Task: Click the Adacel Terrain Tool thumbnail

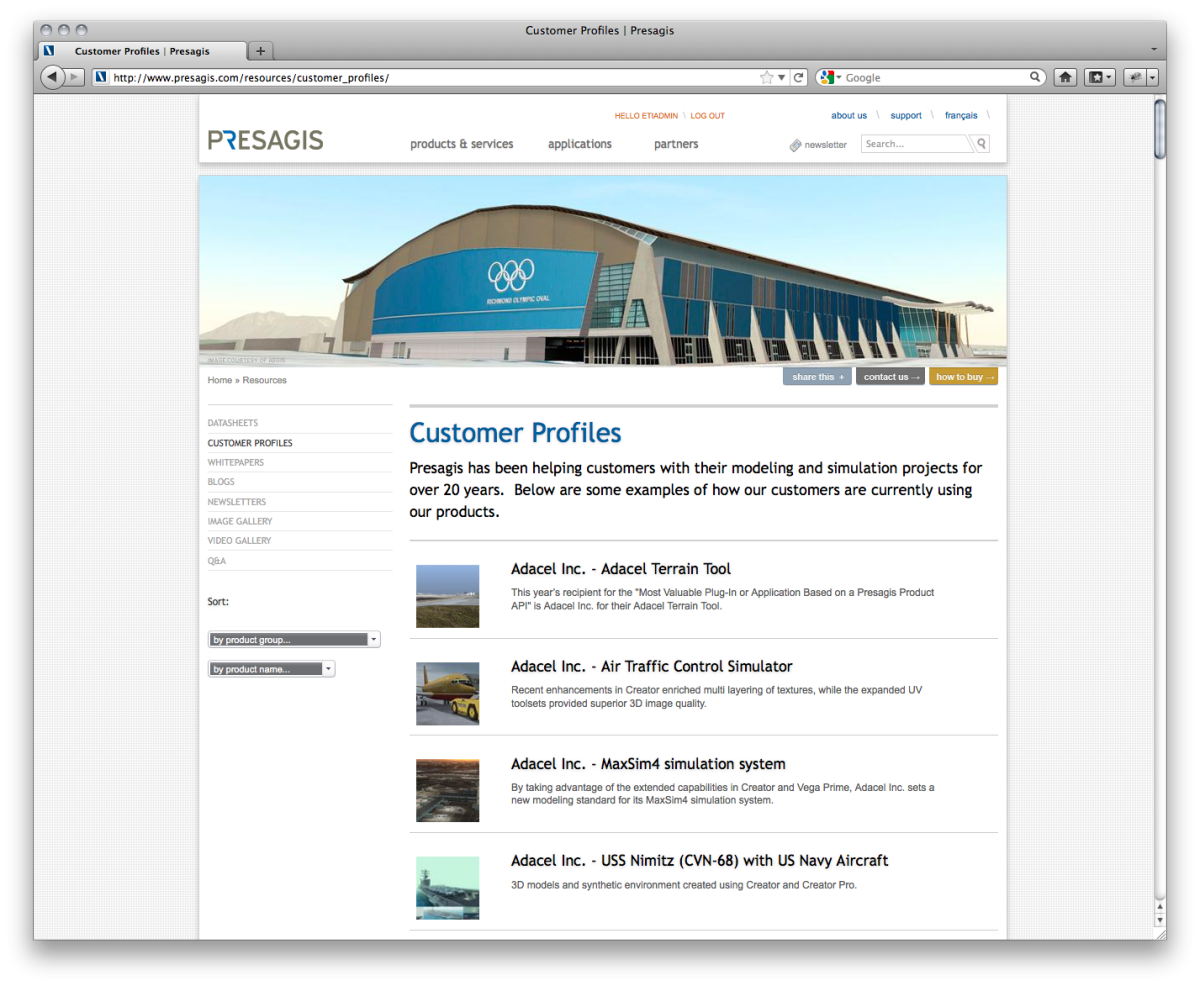Action: (x=447, y=596)
